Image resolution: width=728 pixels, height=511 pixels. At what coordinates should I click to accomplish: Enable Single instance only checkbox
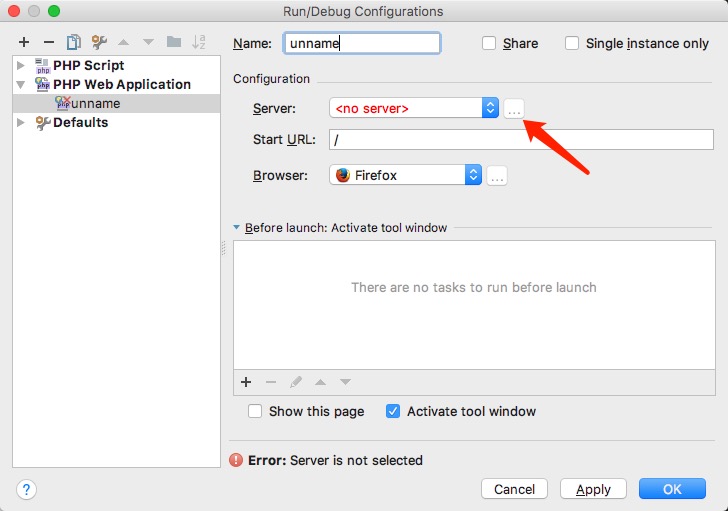coord(572,43)
